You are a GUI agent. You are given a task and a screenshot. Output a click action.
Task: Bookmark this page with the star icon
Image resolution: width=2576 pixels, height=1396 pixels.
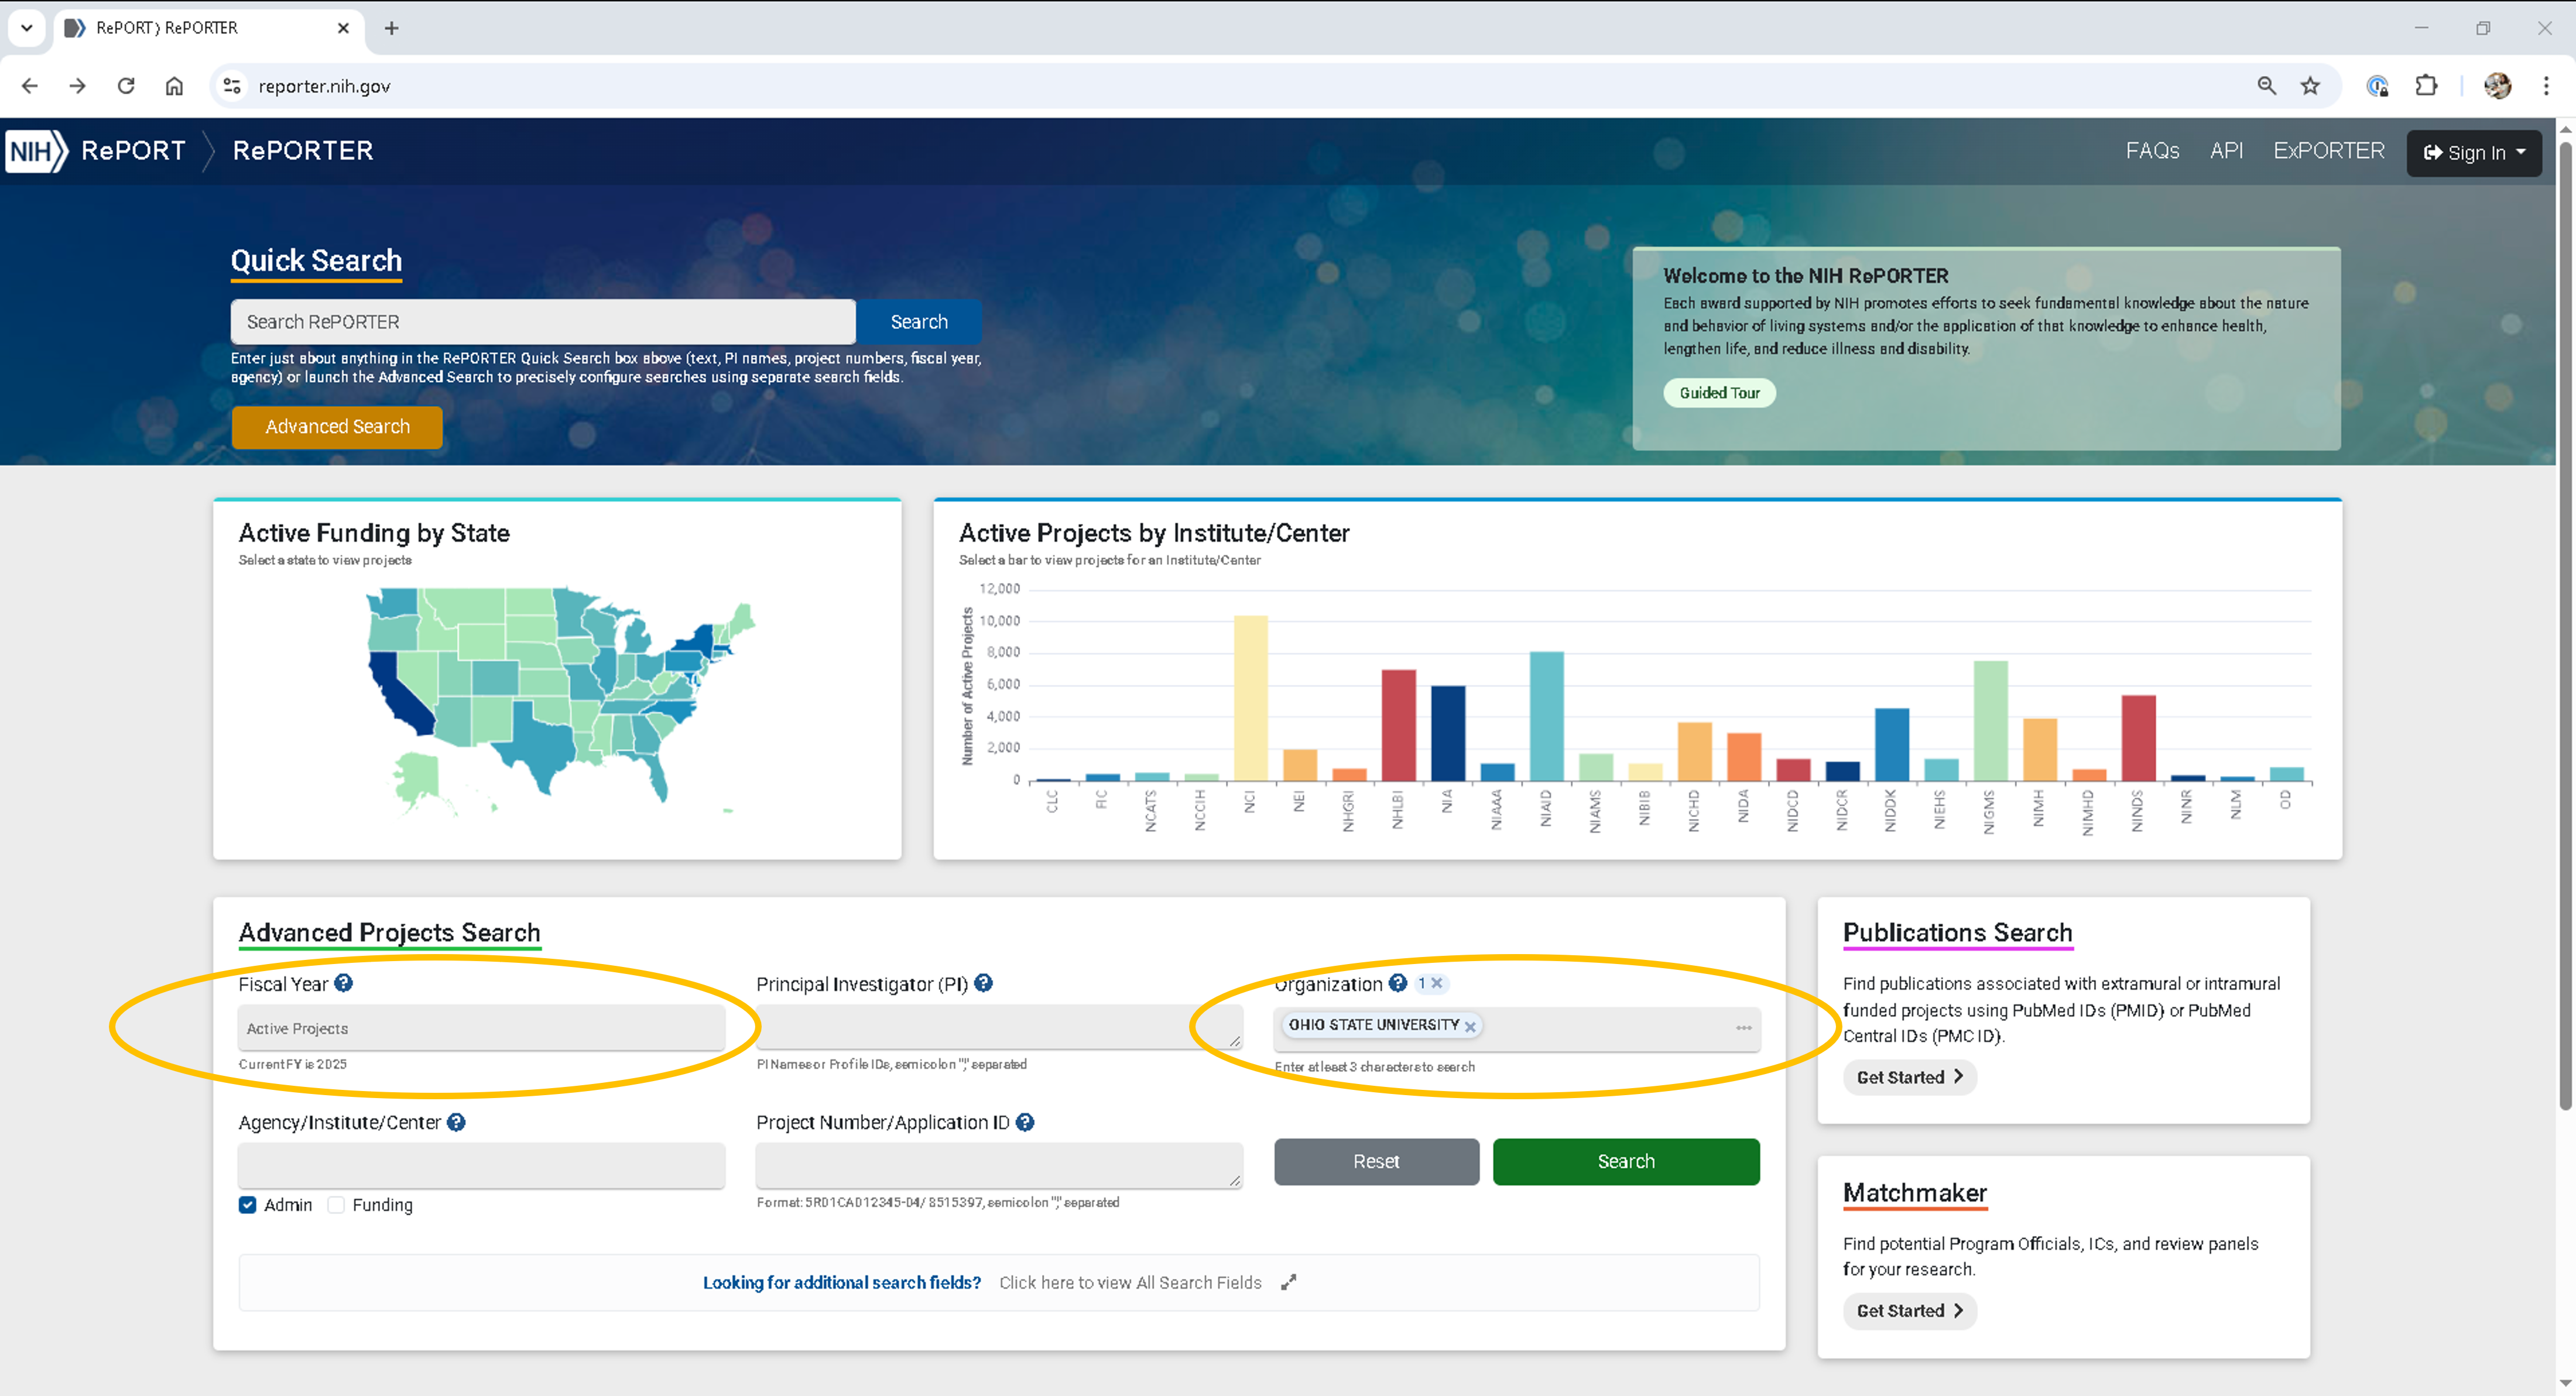click(x=2310, y=86)
